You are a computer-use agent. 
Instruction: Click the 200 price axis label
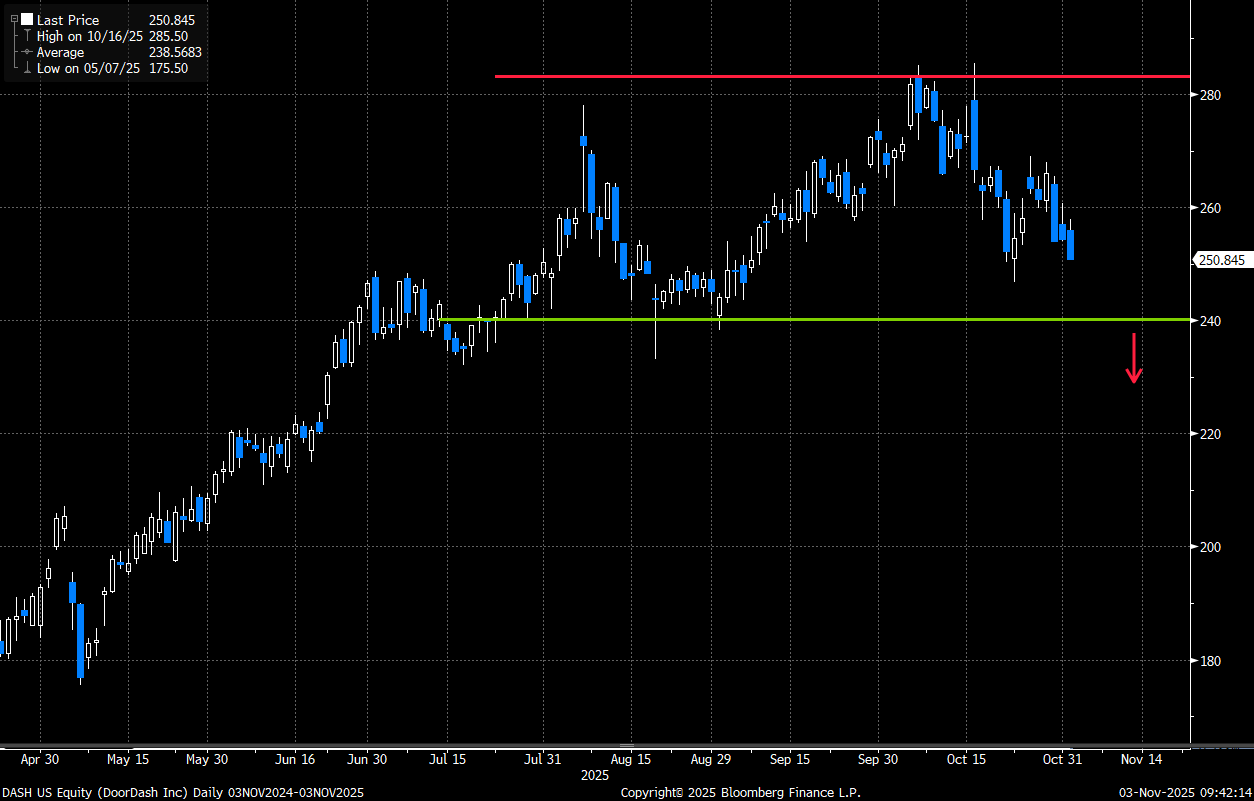click(1210, 547)
